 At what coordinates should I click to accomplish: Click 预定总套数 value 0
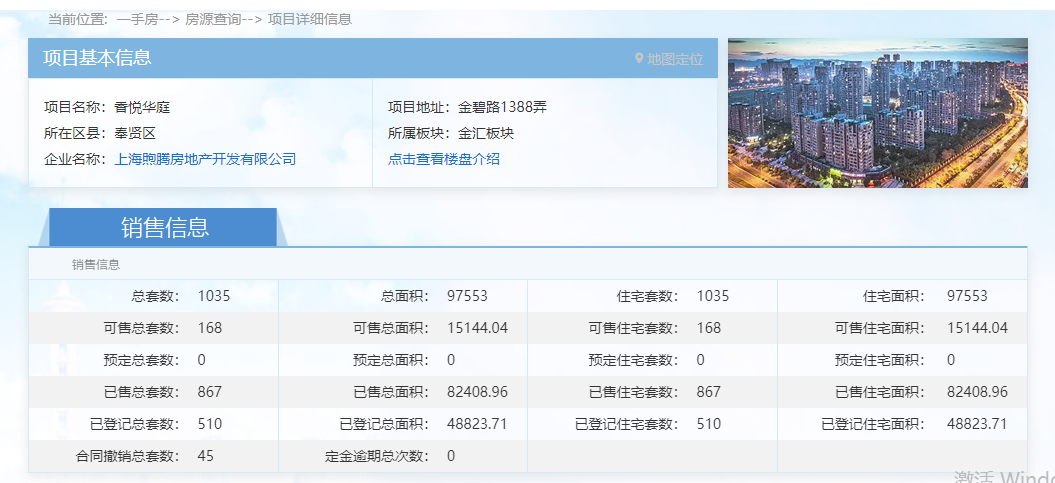[x=202, y=360]
